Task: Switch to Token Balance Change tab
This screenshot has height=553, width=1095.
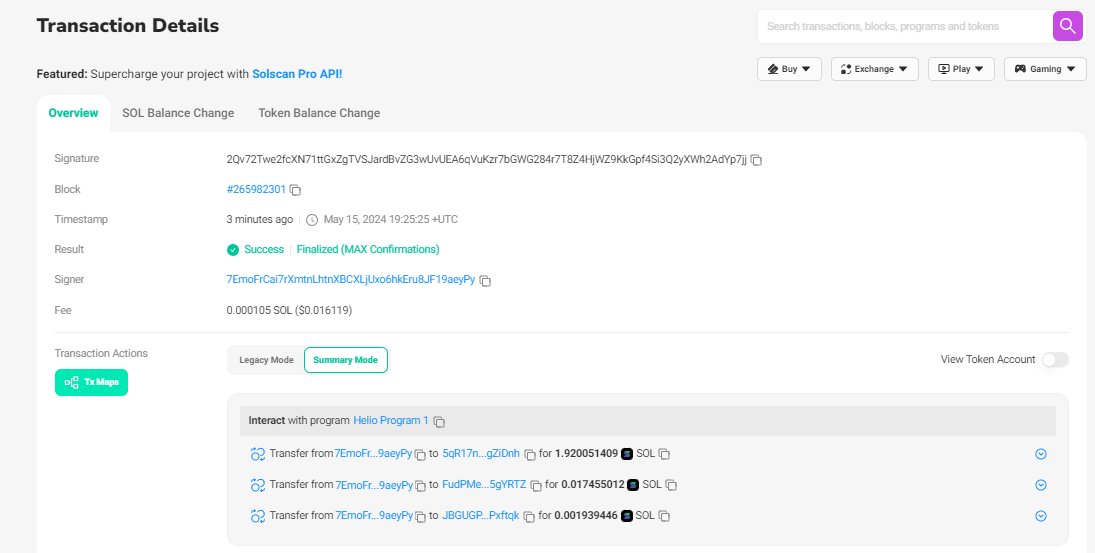Action: 319,113
